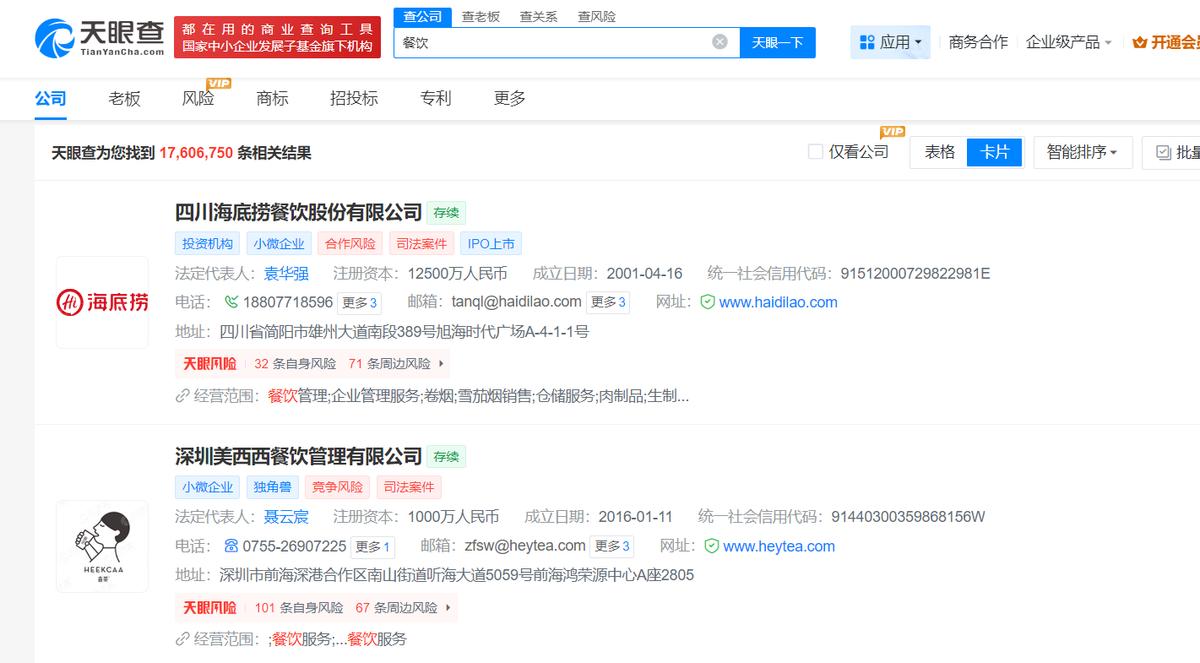Viewport: 1200px width, 663px height.
Task: Open the 智能排序 sort dropdown
Action: 1082,152
